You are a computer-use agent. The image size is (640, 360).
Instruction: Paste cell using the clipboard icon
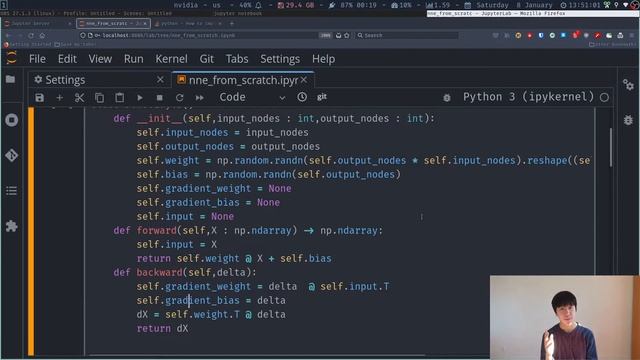point(119,98)
